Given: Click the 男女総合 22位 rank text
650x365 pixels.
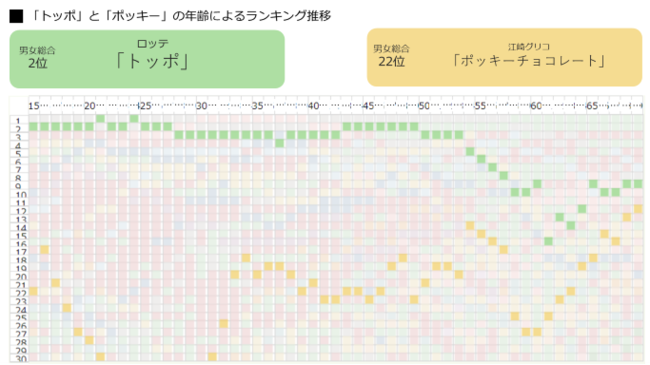Looking at the screenshot, I should (391, 56).
